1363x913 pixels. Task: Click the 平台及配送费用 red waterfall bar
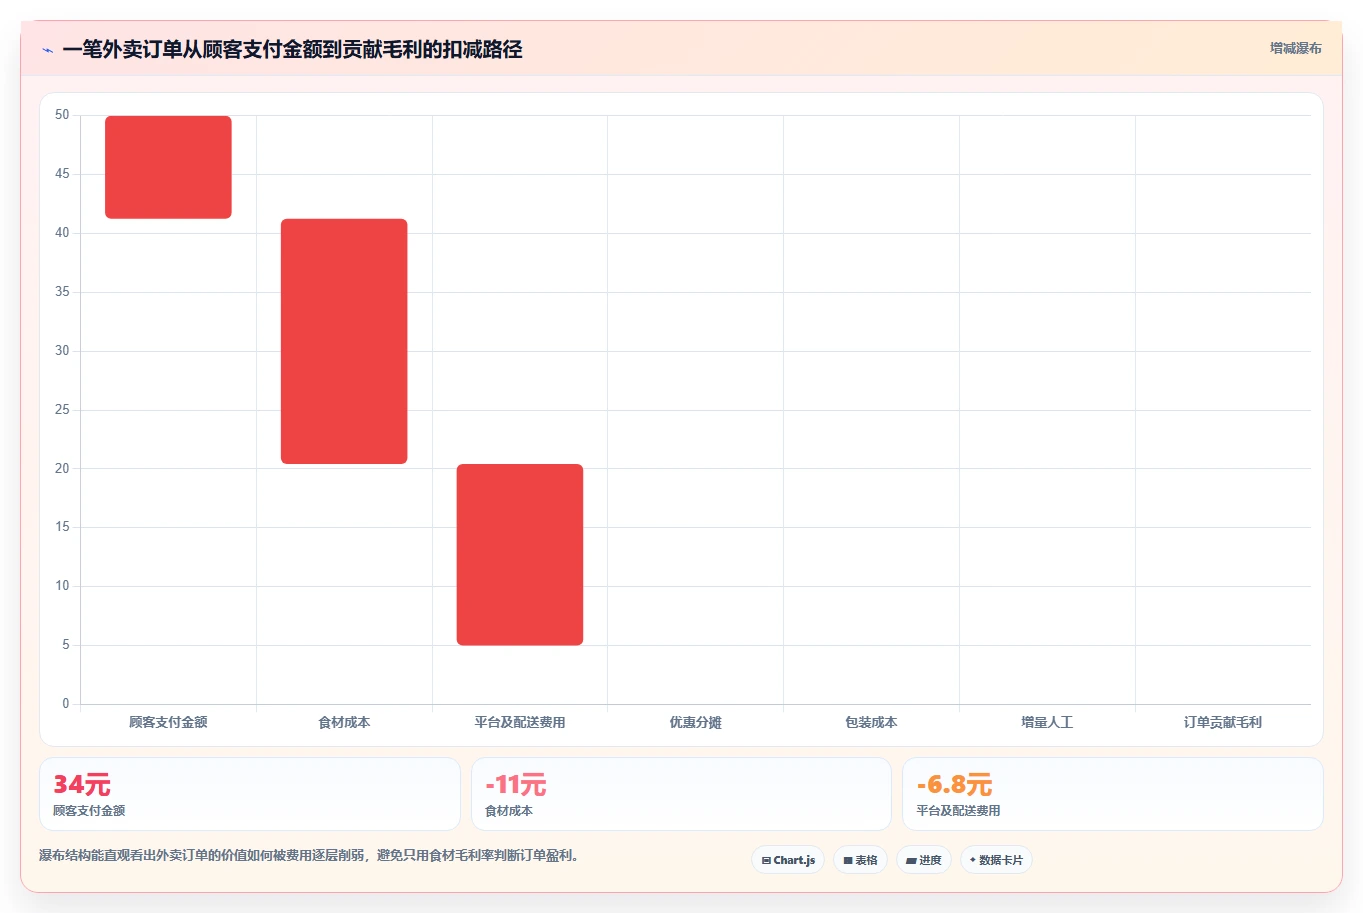(520, 554)
